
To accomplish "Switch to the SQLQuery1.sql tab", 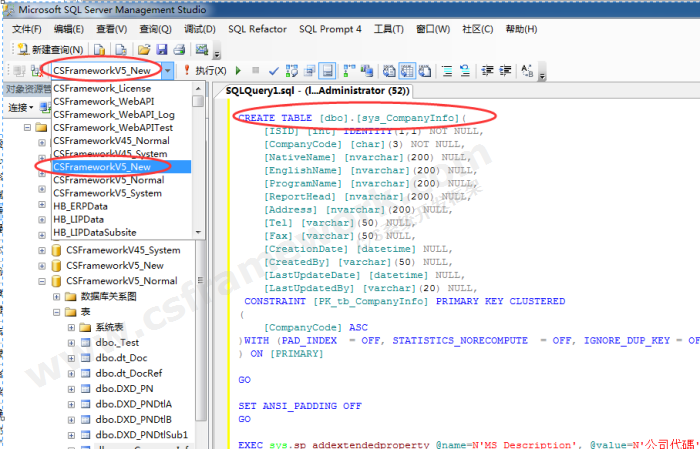I will click(310, 91).
